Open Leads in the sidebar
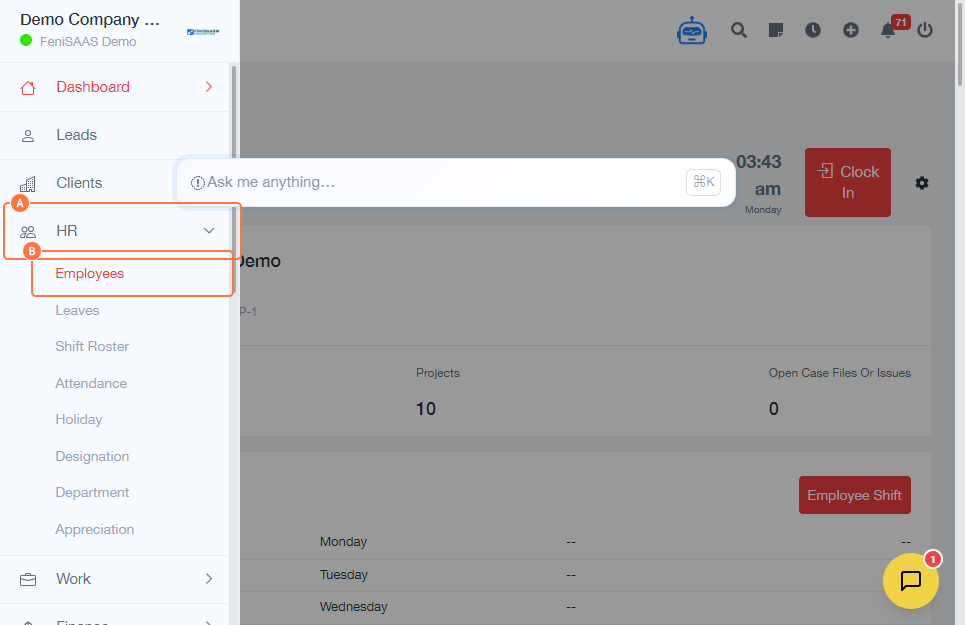 76,135
